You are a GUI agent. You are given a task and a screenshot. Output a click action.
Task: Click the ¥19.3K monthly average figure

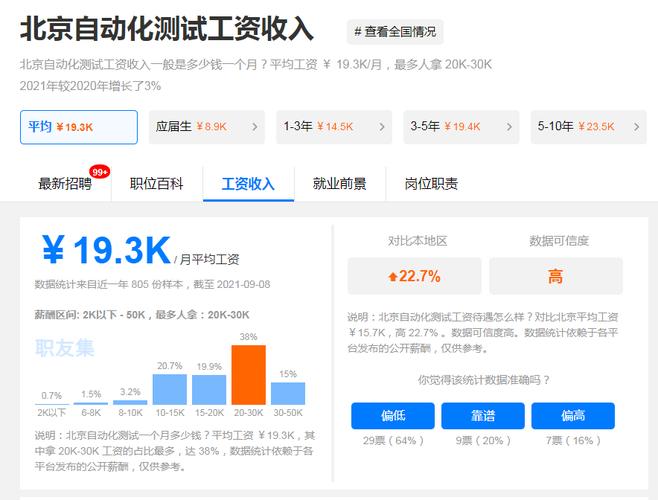pos(106,250)
